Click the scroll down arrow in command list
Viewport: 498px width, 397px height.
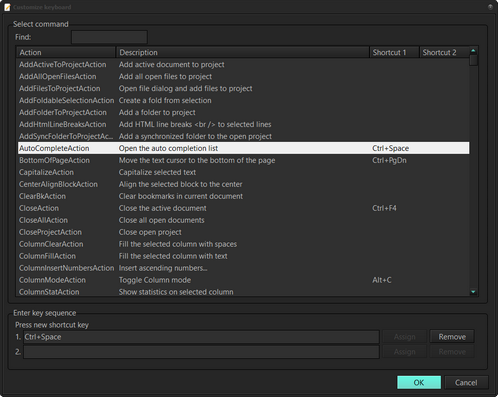click(473, 292)
